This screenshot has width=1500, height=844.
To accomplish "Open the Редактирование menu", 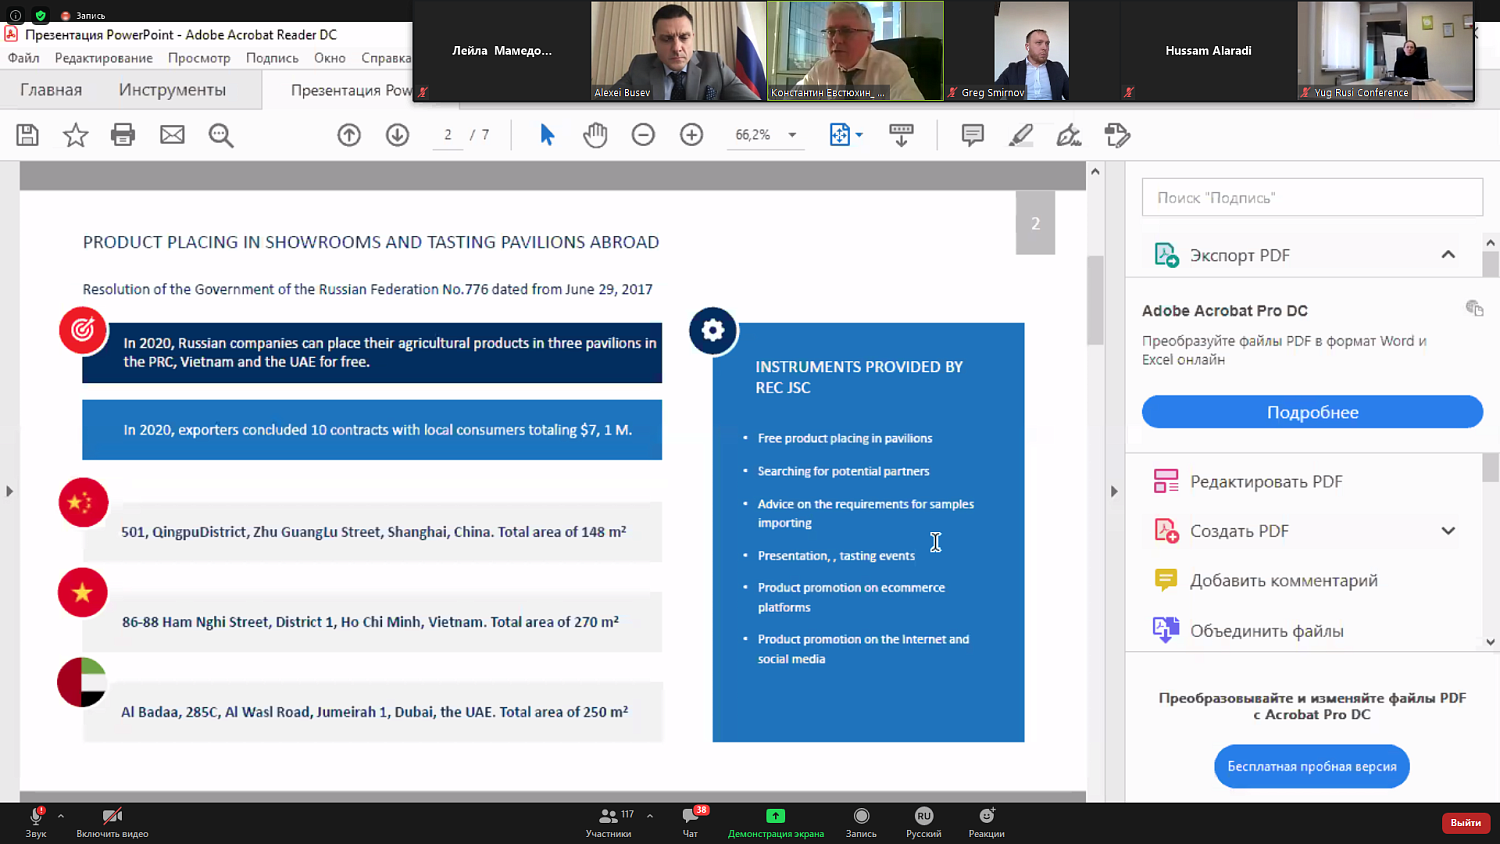I will pos(104,58).
